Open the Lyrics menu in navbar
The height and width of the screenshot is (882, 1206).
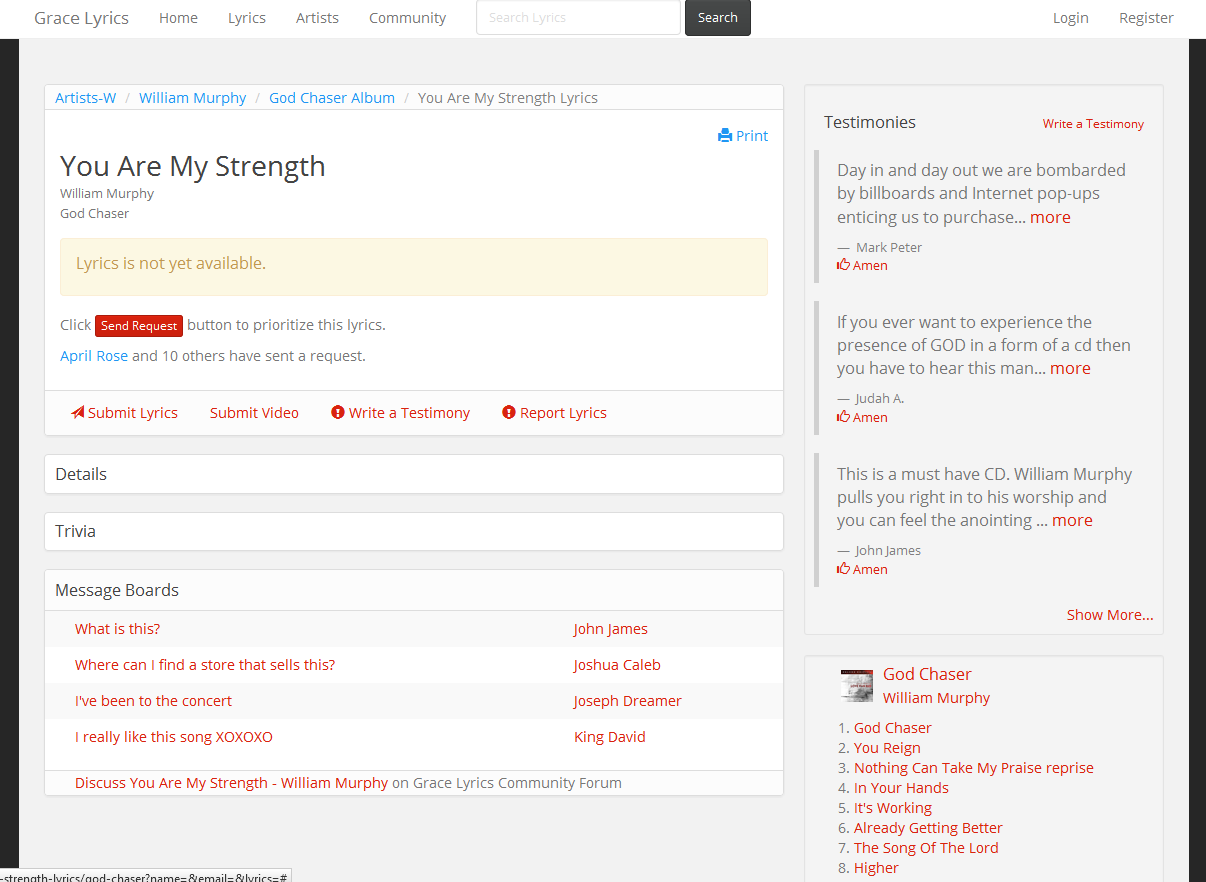point(247,18)
